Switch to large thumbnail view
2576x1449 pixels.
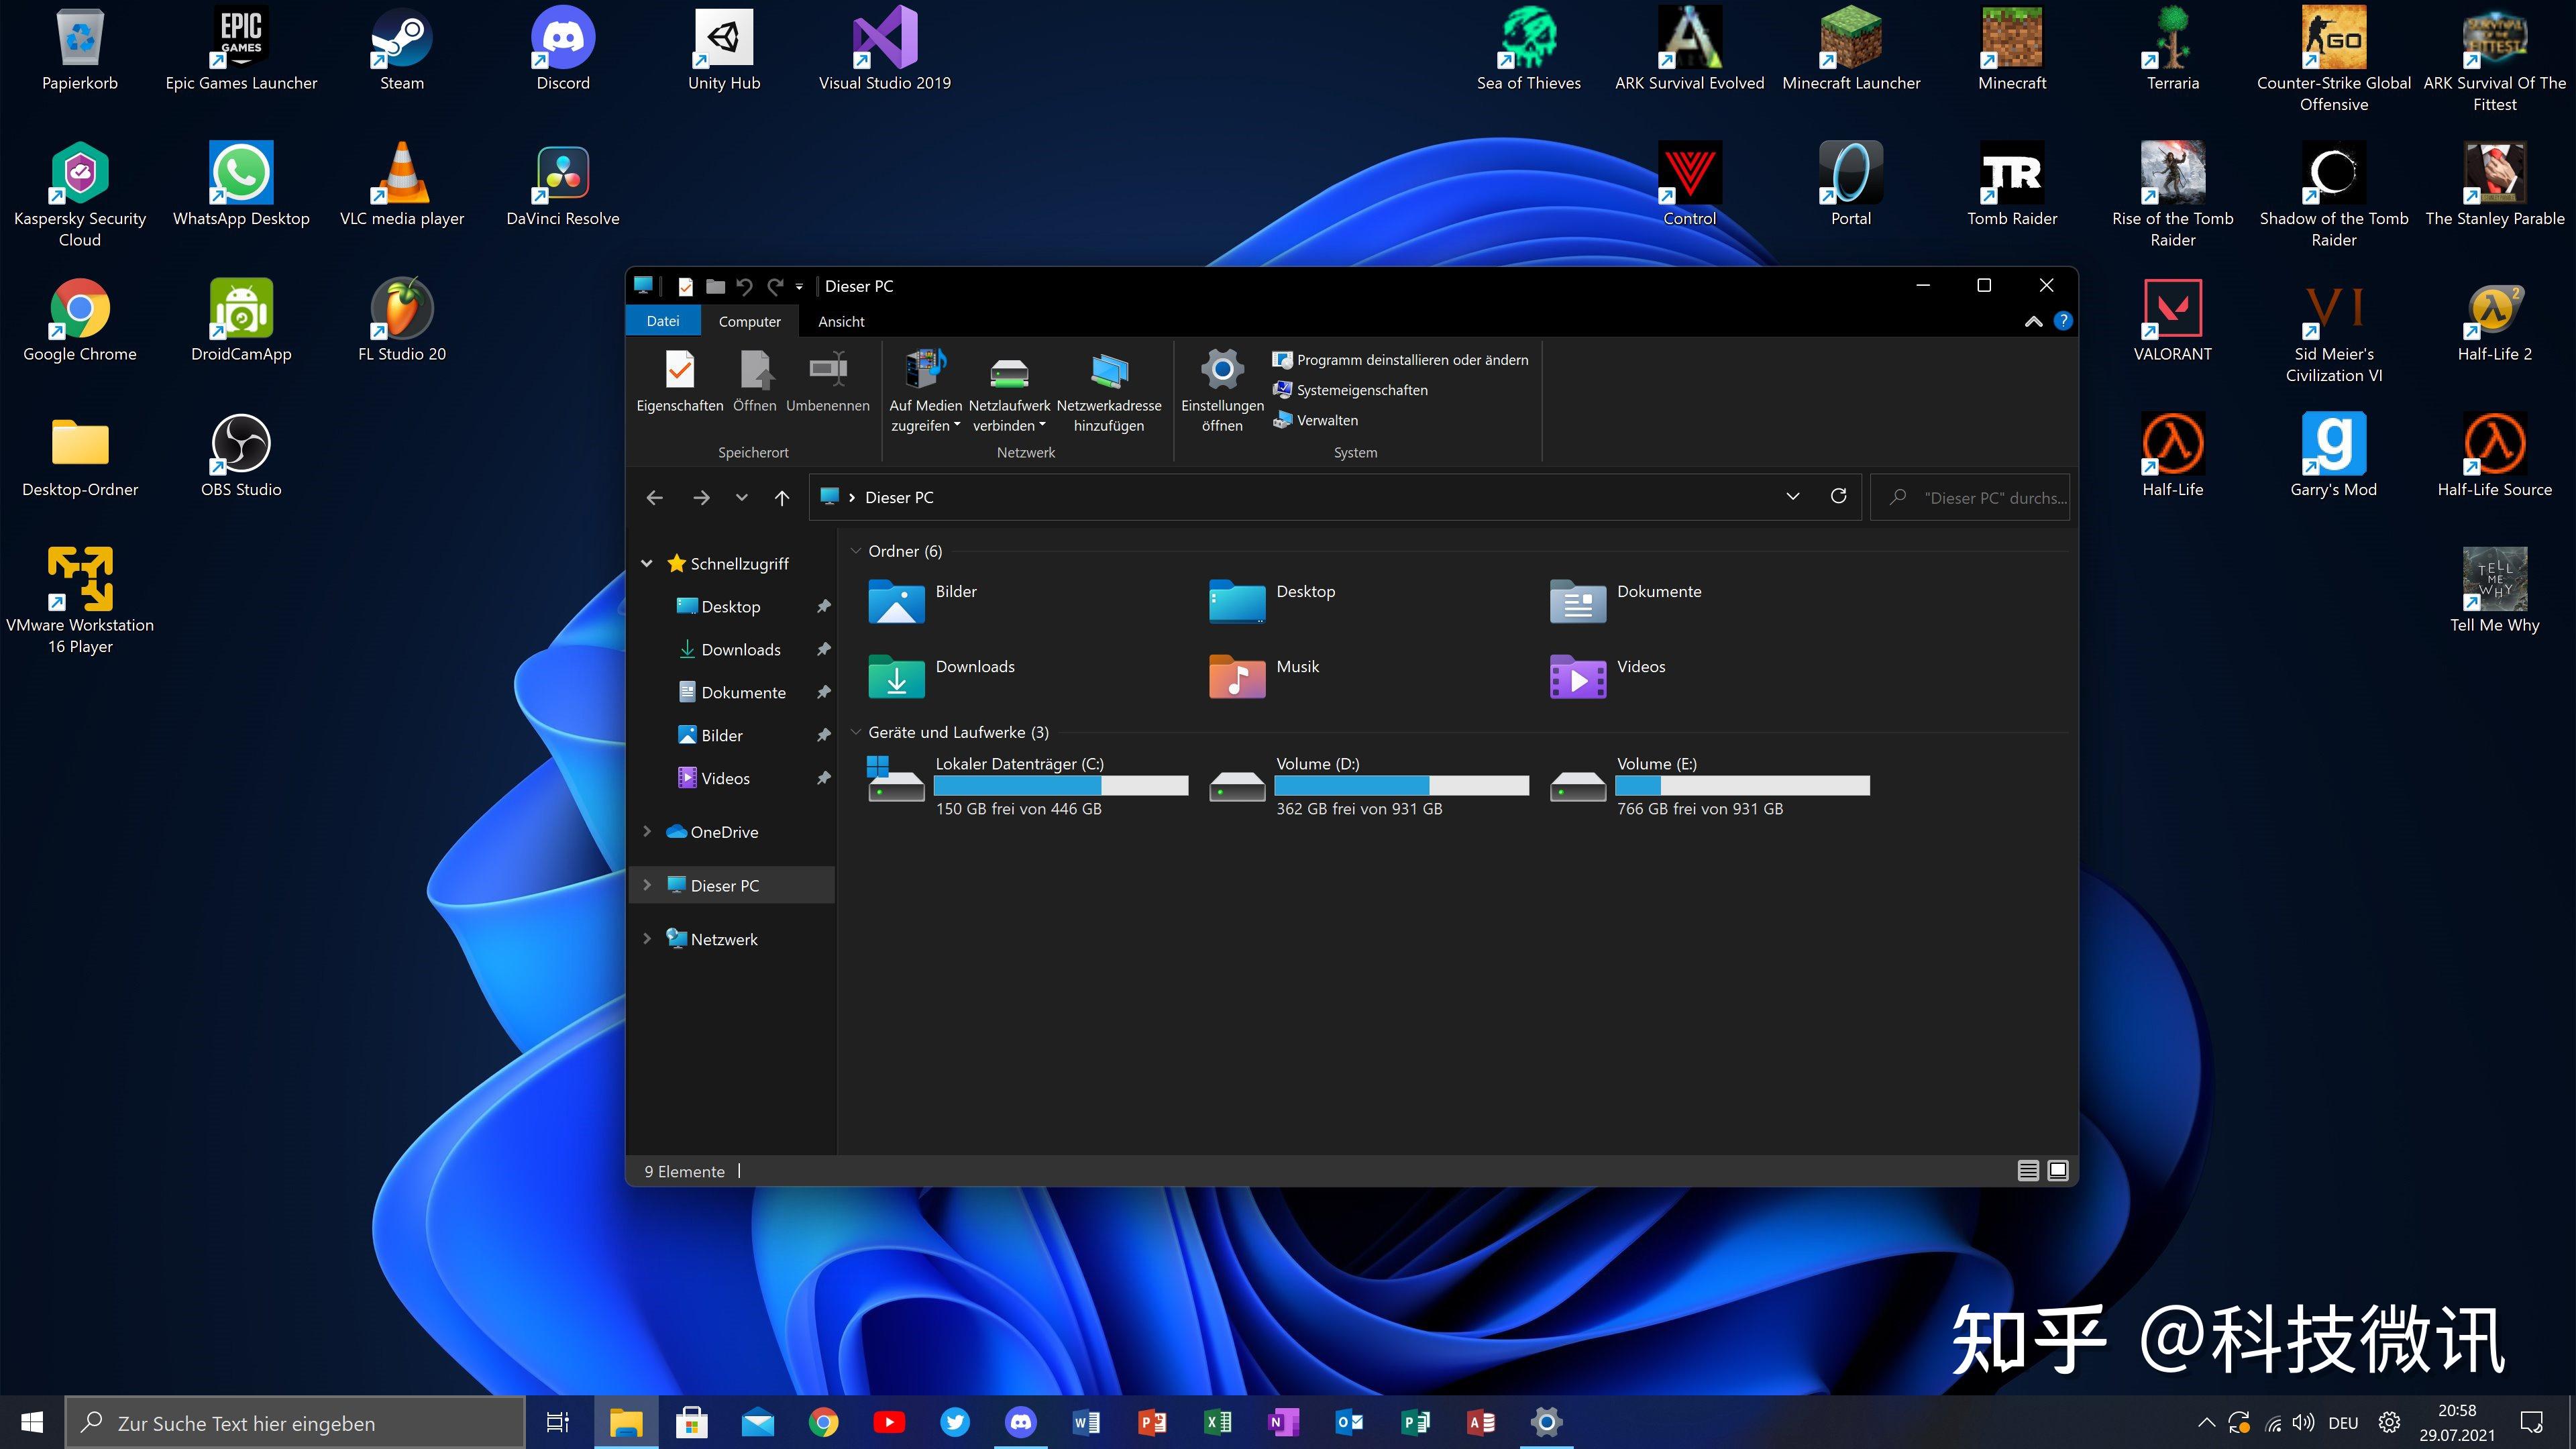[x=2057, y=1170]
